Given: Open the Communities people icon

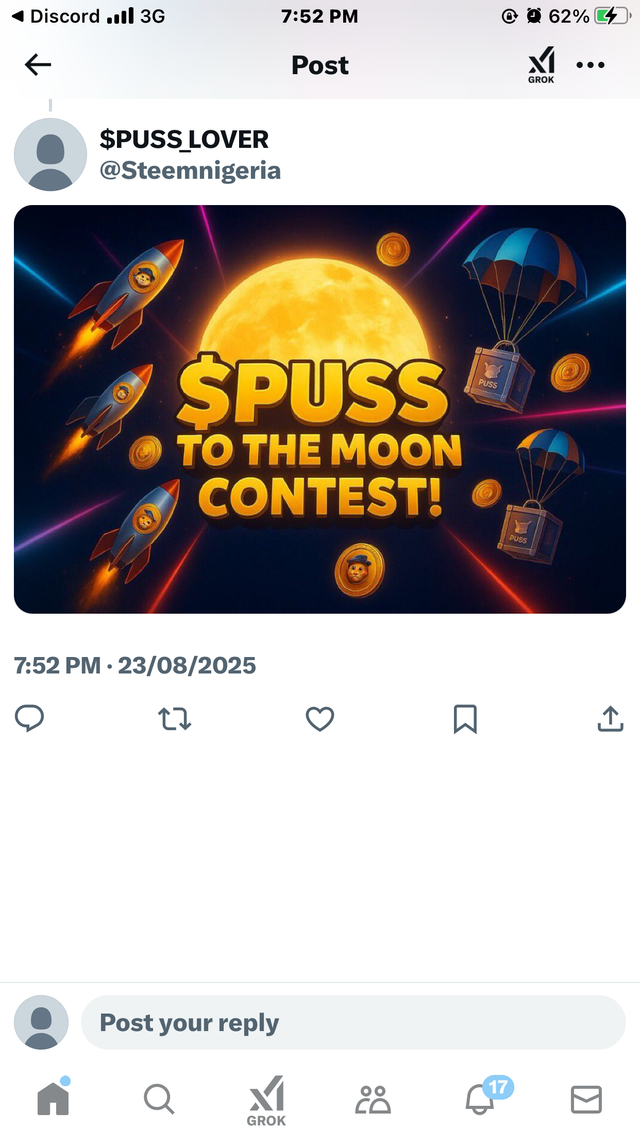Looking at the screenshot, I should pos(373,1100).
